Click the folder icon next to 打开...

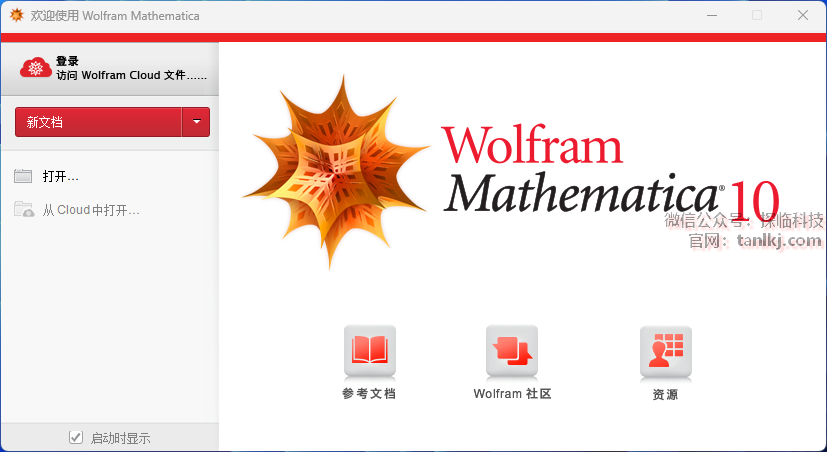23,176
